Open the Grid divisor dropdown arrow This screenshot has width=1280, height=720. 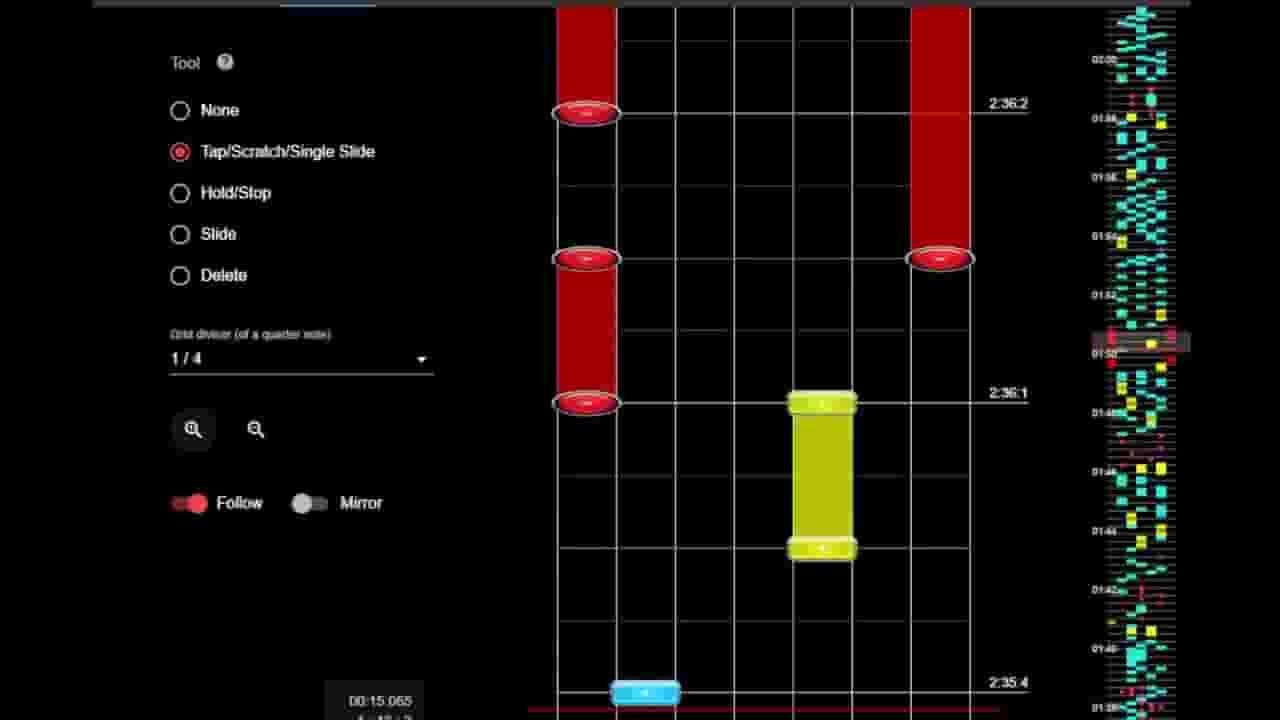click(421, 359)
